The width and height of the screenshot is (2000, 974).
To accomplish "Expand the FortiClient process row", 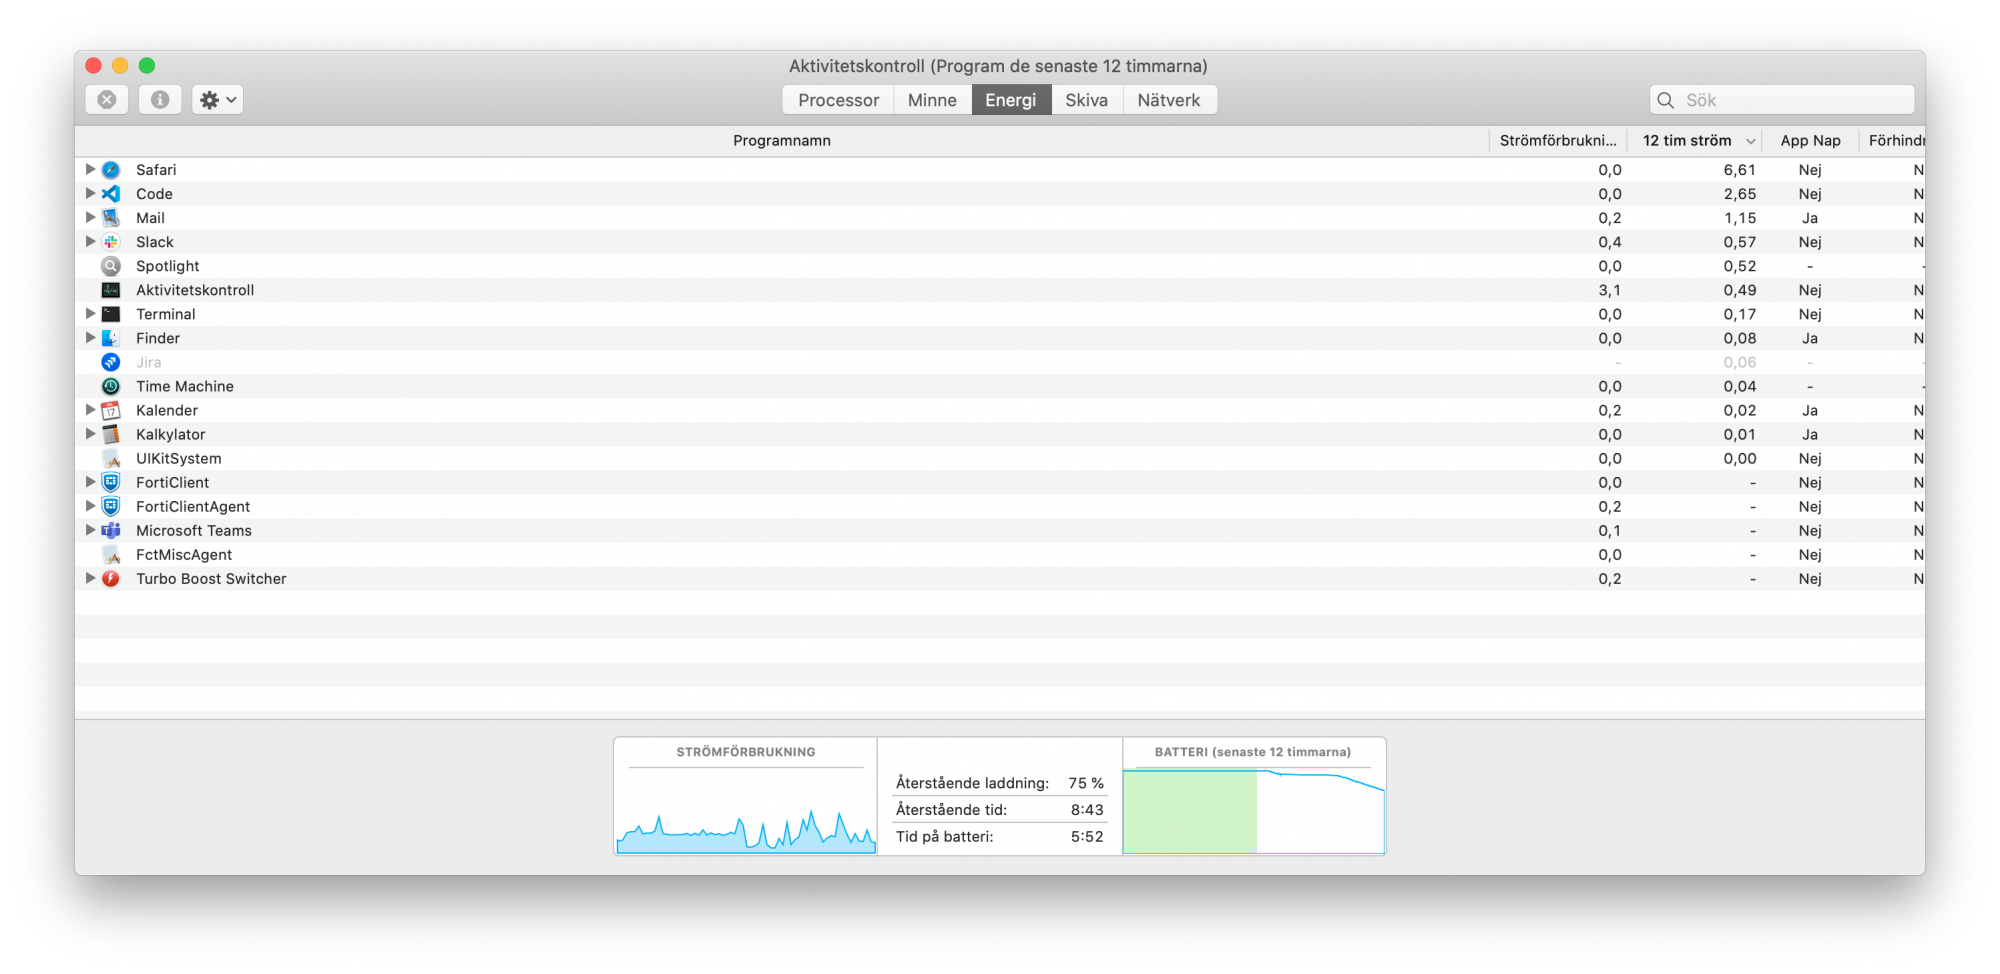I will (x=90, y=482).
